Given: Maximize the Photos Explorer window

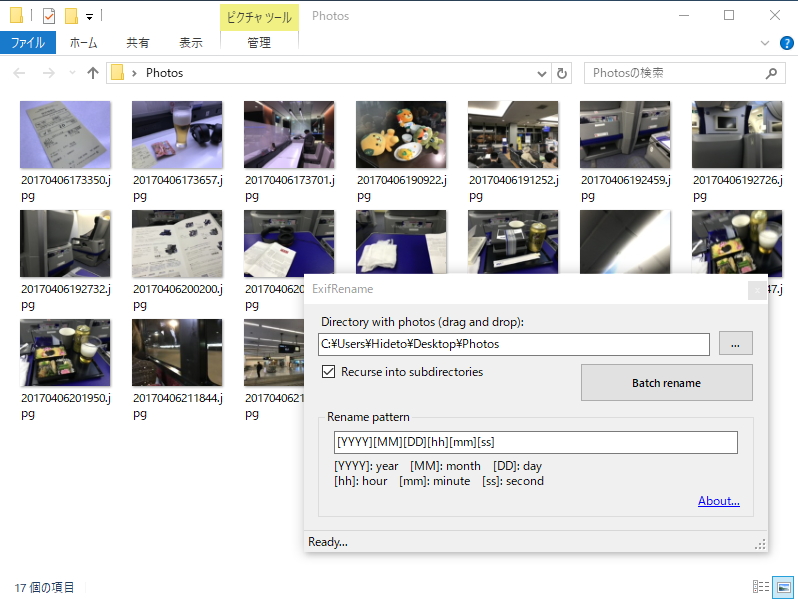Looking at the screenshot, I should point(729,16).
